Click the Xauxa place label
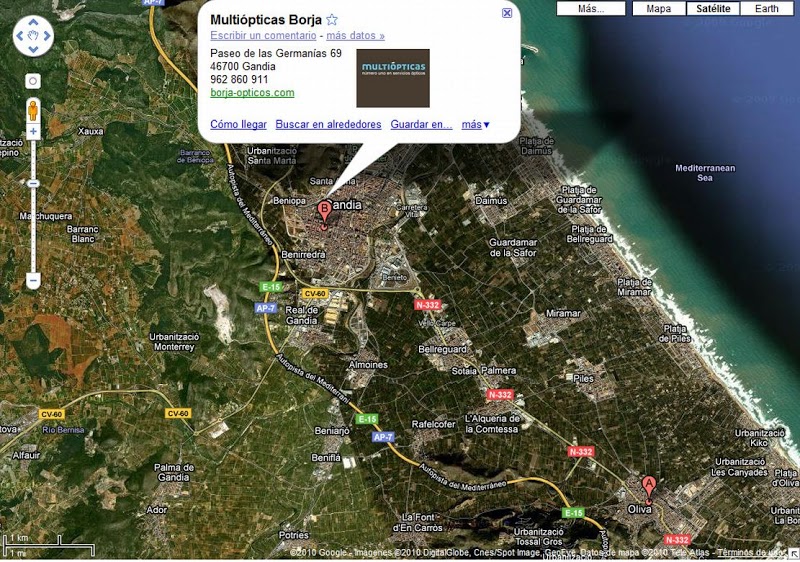This screenshot has height=562, width=800. [x=90, y=132]
